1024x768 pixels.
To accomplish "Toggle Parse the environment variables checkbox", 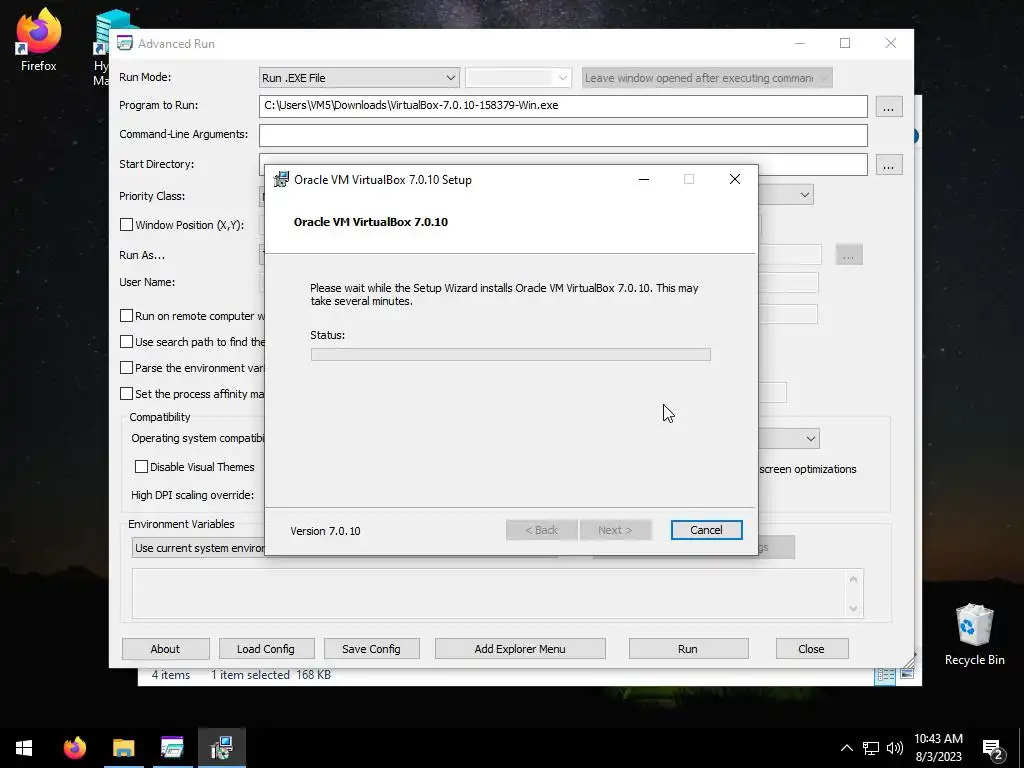I will click(x=127, y=368).
